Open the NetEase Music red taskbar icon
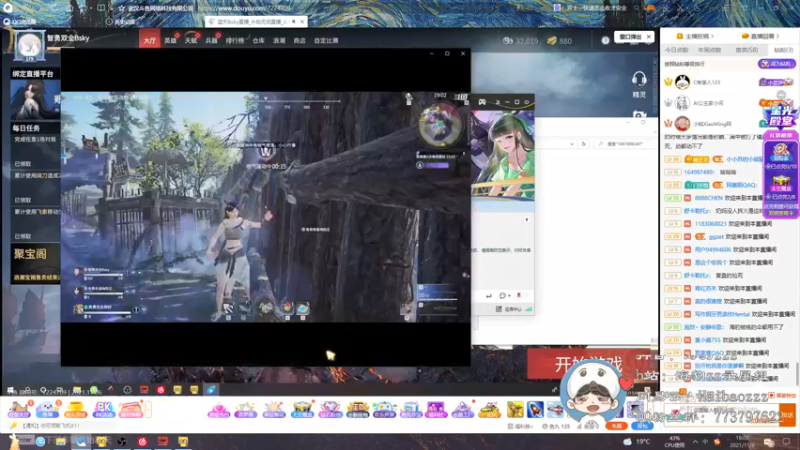Viewport: 800px width, 450px height. [x=142, y=442]
